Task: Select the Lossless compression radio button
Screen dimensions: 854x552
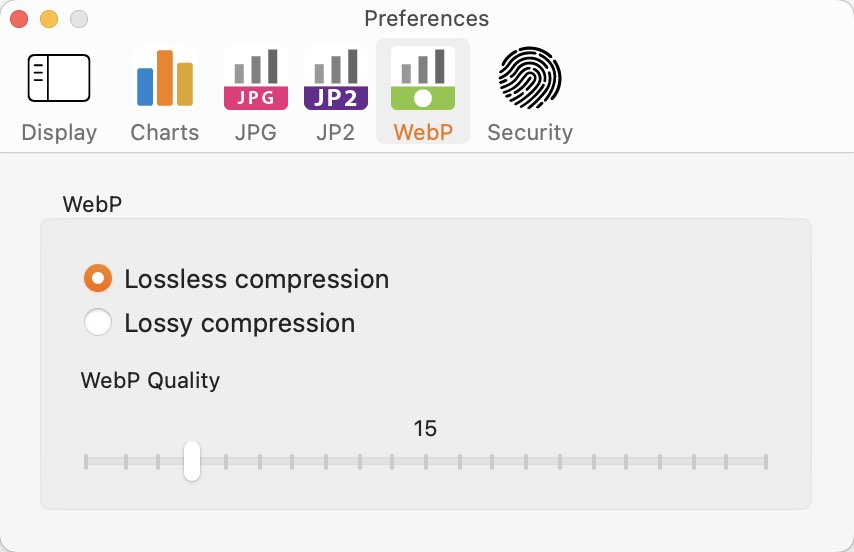Action: pyautogui.click(x=98, y=278)
